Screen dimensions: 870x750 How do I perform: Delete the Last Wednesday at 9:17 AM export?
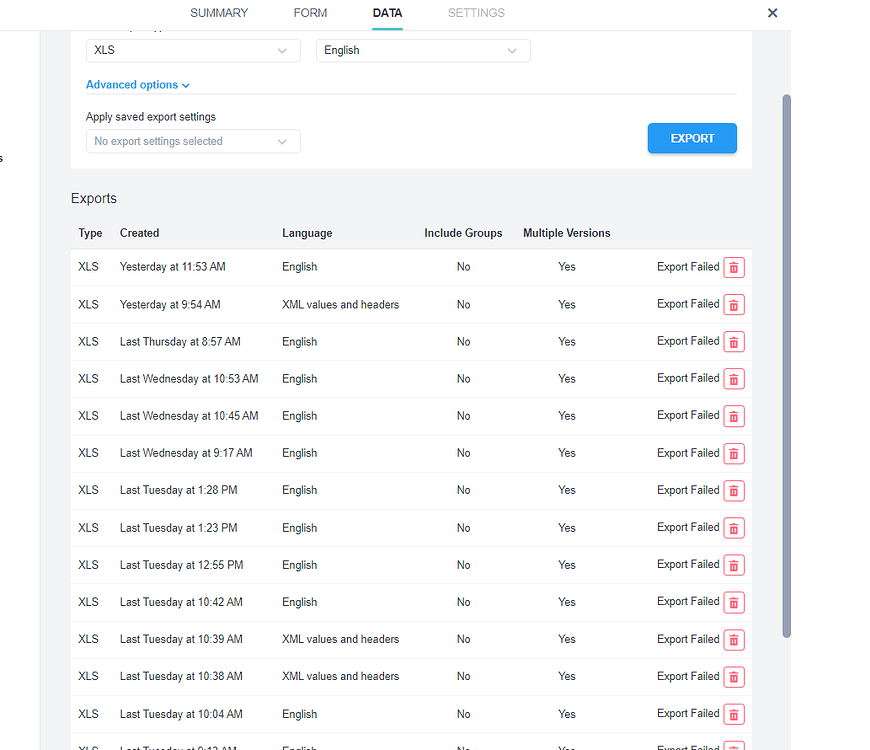coord(734,453)
